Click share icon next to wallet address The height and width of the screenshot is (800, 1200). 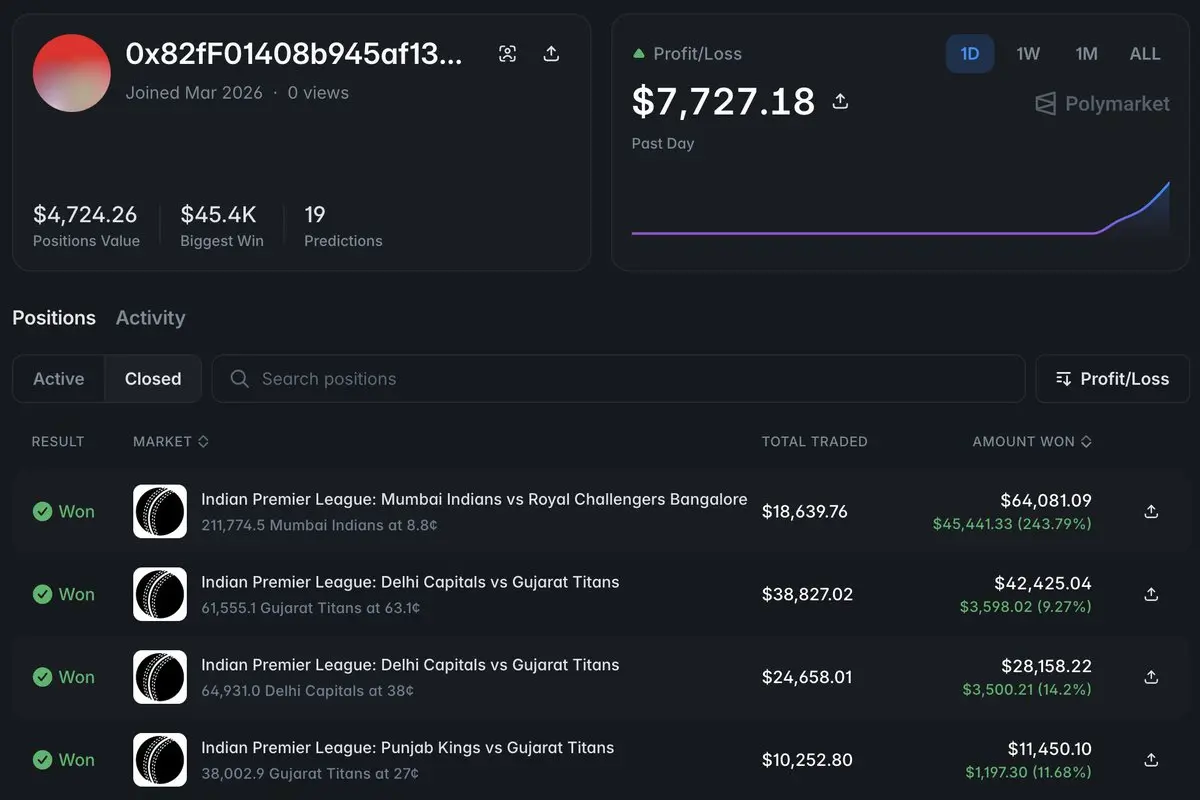551,54
